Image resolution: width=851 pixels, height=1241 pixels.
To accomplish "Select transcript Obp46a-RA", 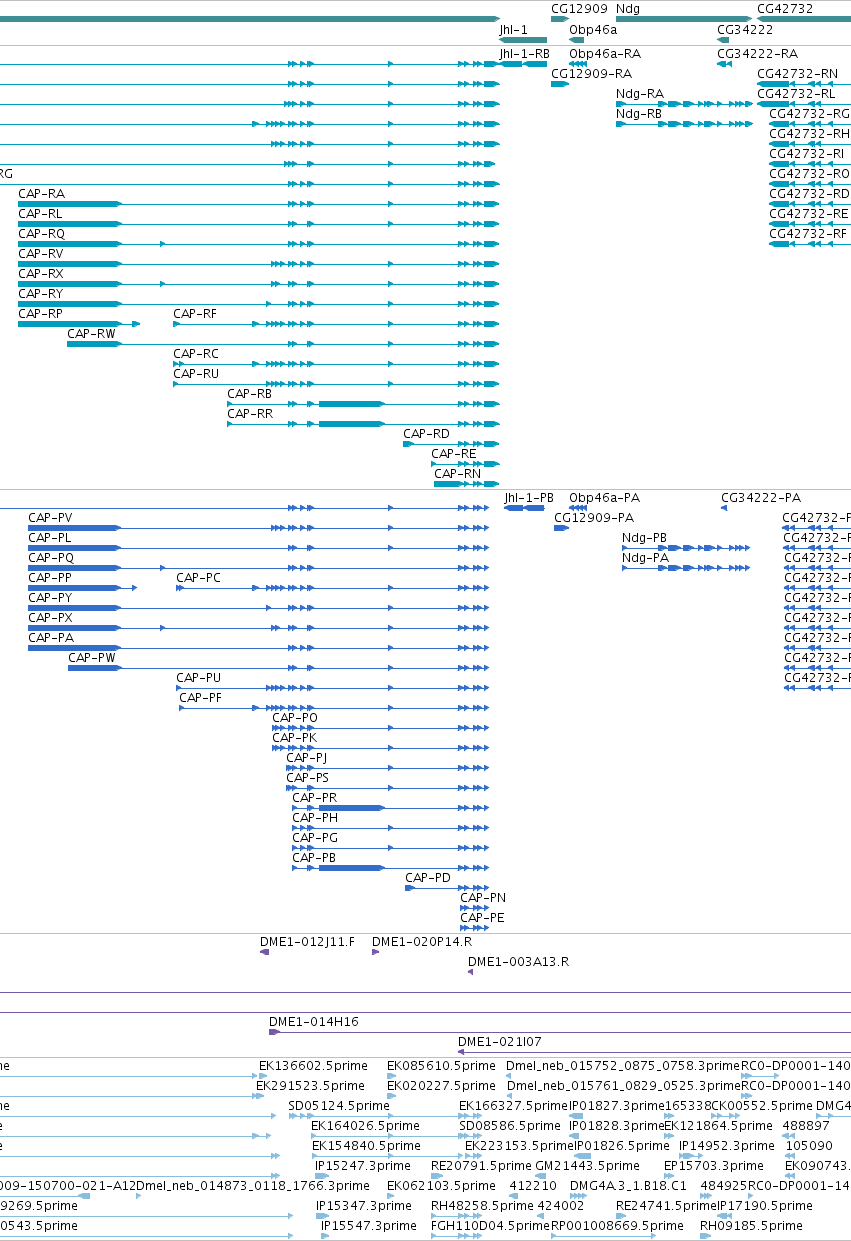I will tap(577, 64).
